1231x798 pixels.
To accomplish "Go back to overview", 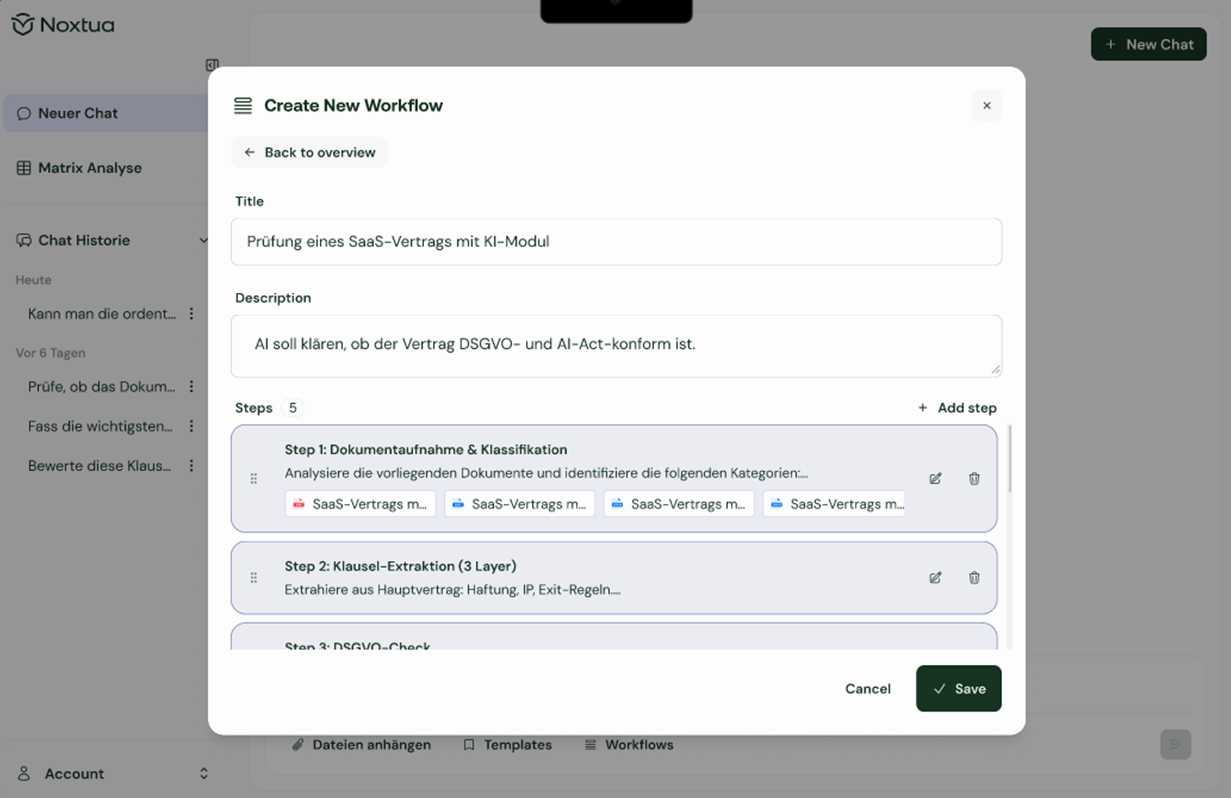I will tap(310, 153).
